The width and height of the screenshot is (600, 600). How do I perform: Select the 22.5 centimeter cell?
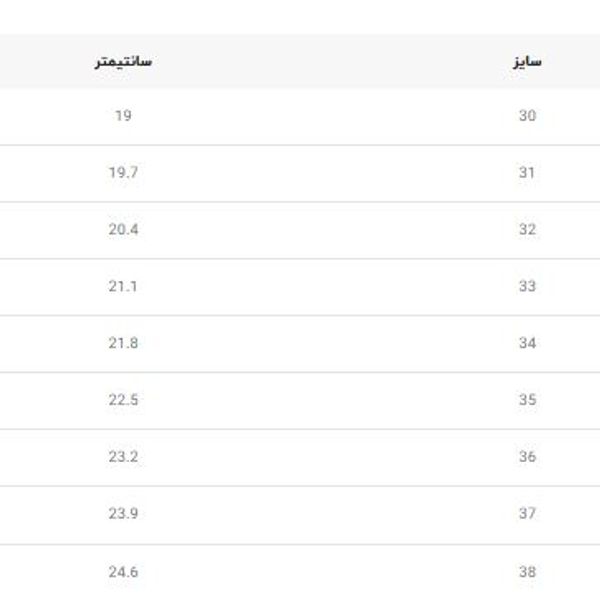123,401
